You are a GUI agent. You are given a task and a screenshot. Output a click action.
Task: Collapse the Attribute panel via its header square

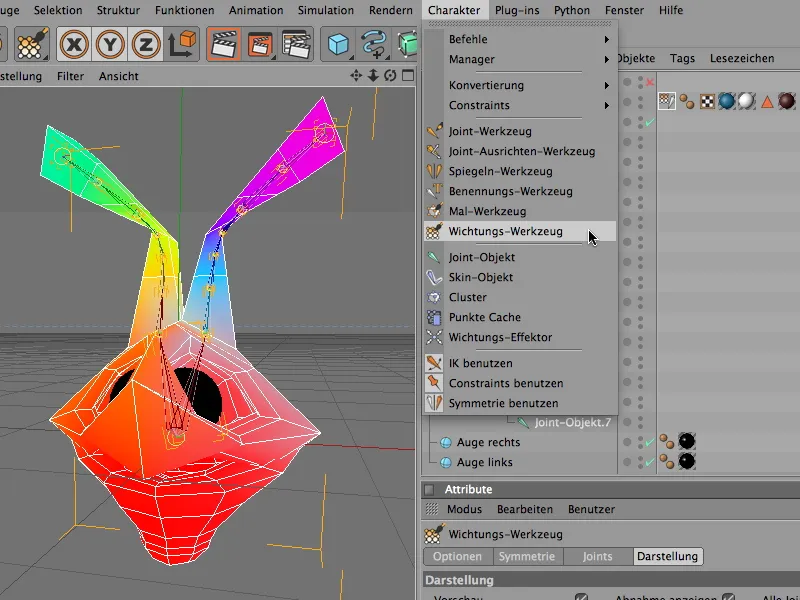pos(430,490)
